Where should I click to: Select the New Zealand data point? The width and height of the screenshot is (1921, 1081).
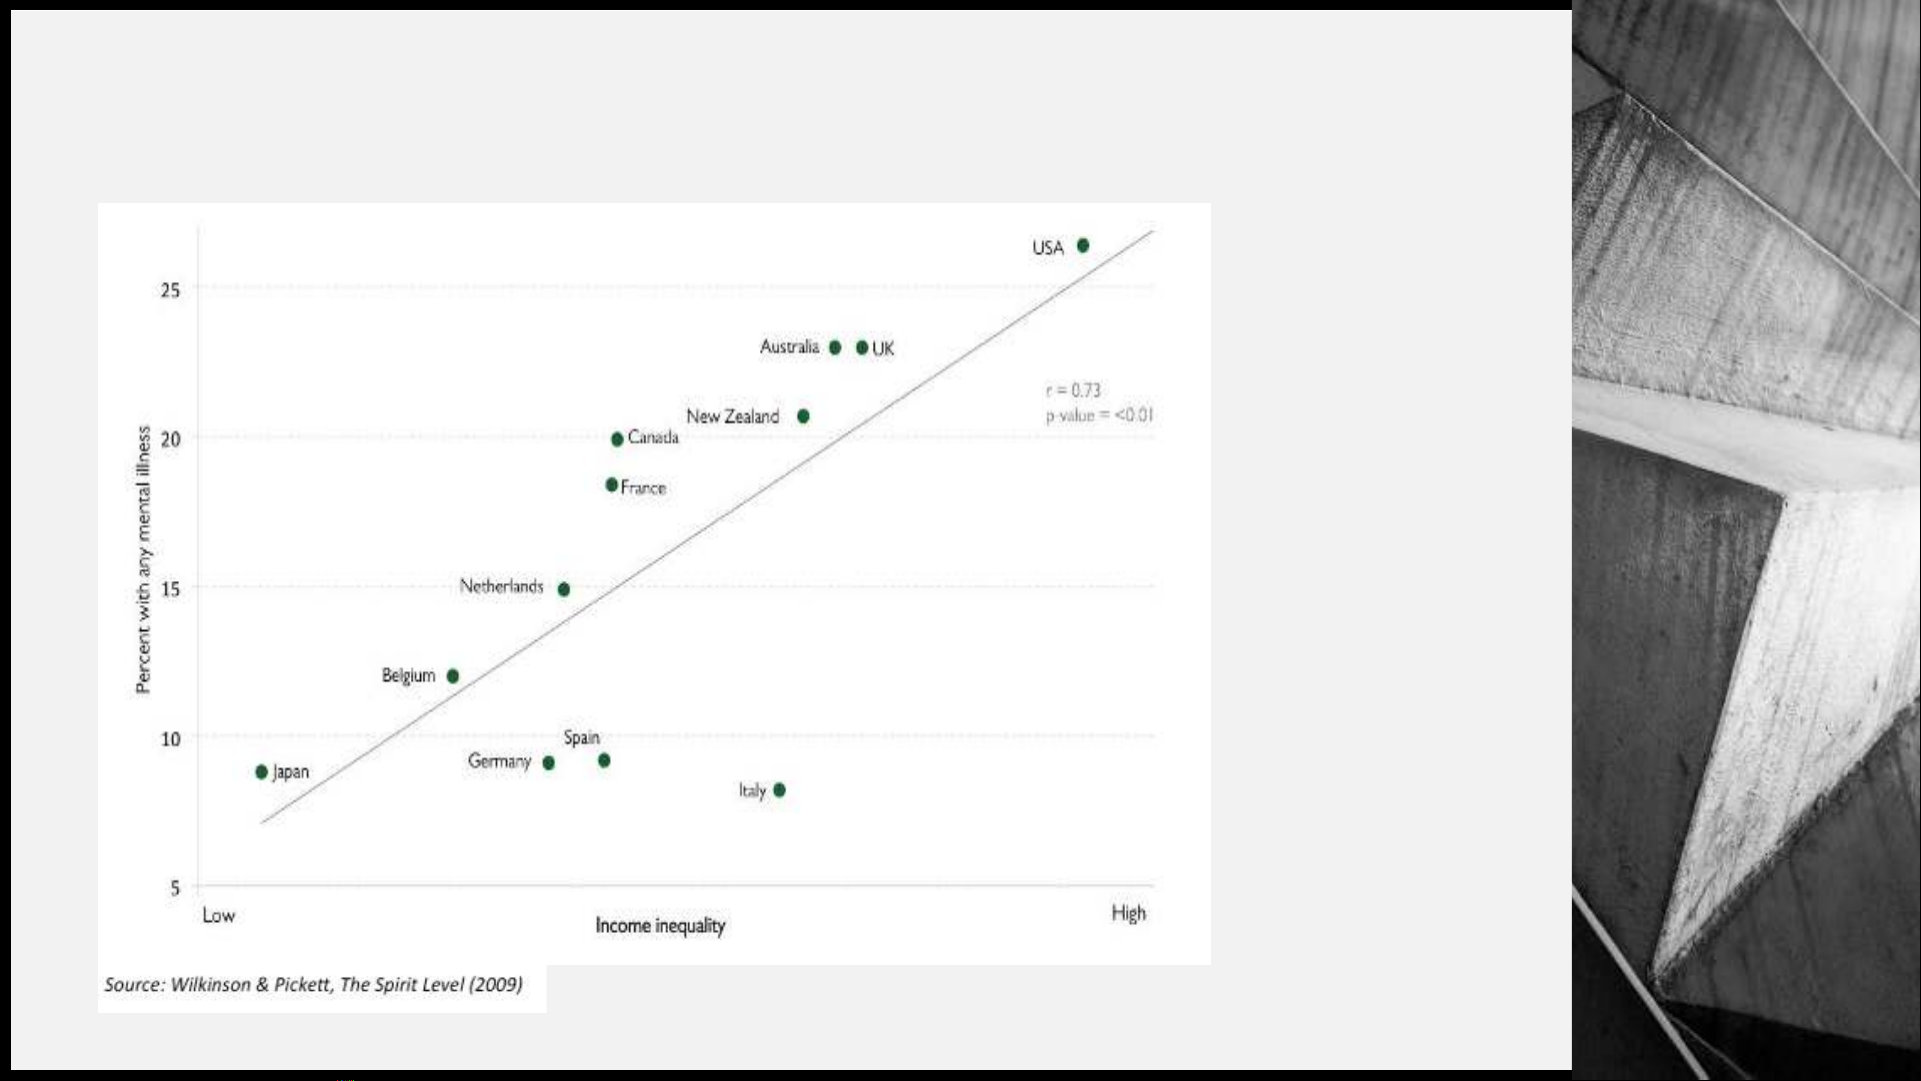803,416
